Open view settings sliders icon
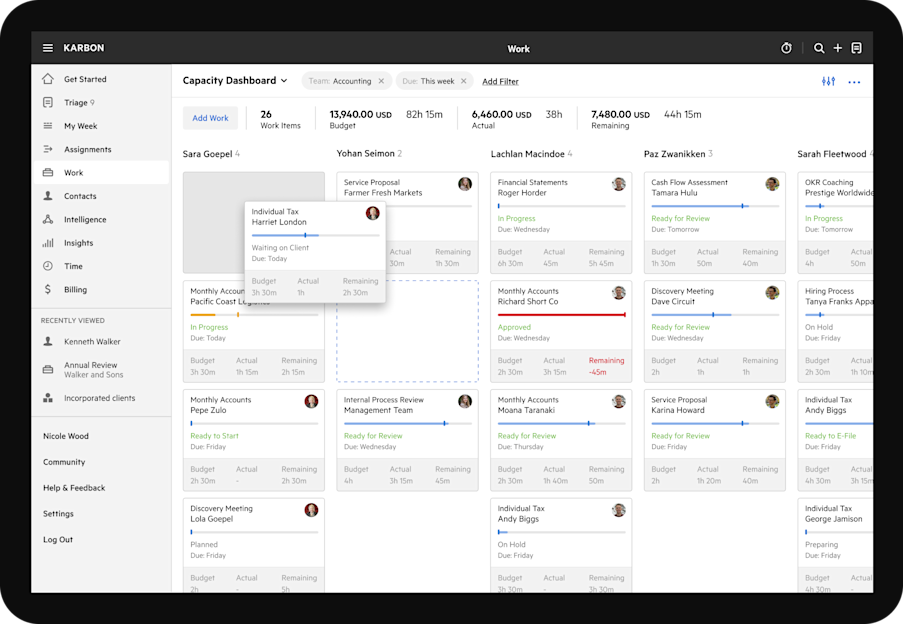903x624 pixels. point(828,81)
